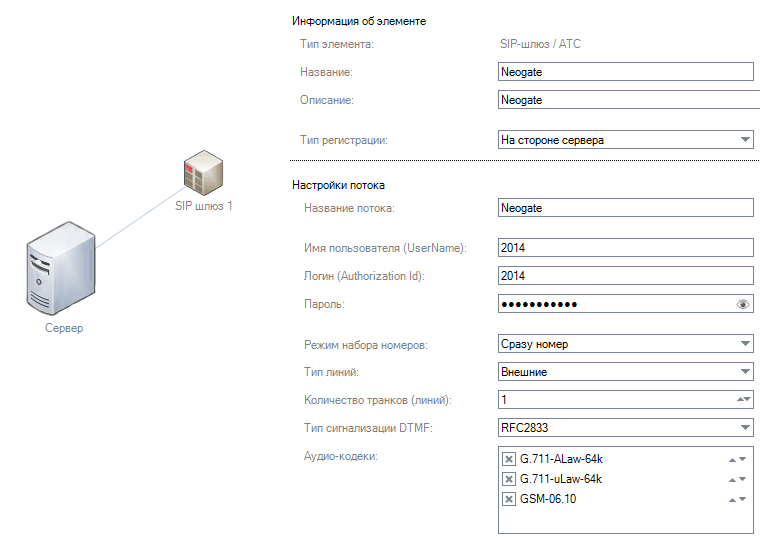Click the SIP шлюз 1 label
The height and width of the screenshot is (544, 760).
point(204,206)
